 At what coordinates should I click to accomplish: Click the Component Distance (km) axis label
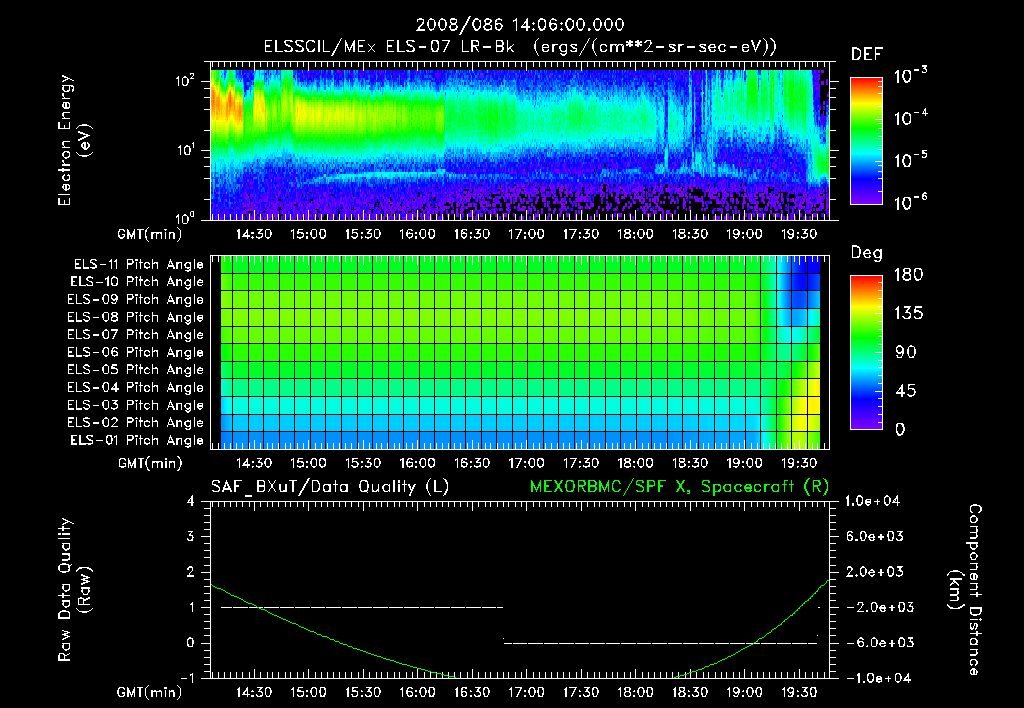tap(965, 590)
